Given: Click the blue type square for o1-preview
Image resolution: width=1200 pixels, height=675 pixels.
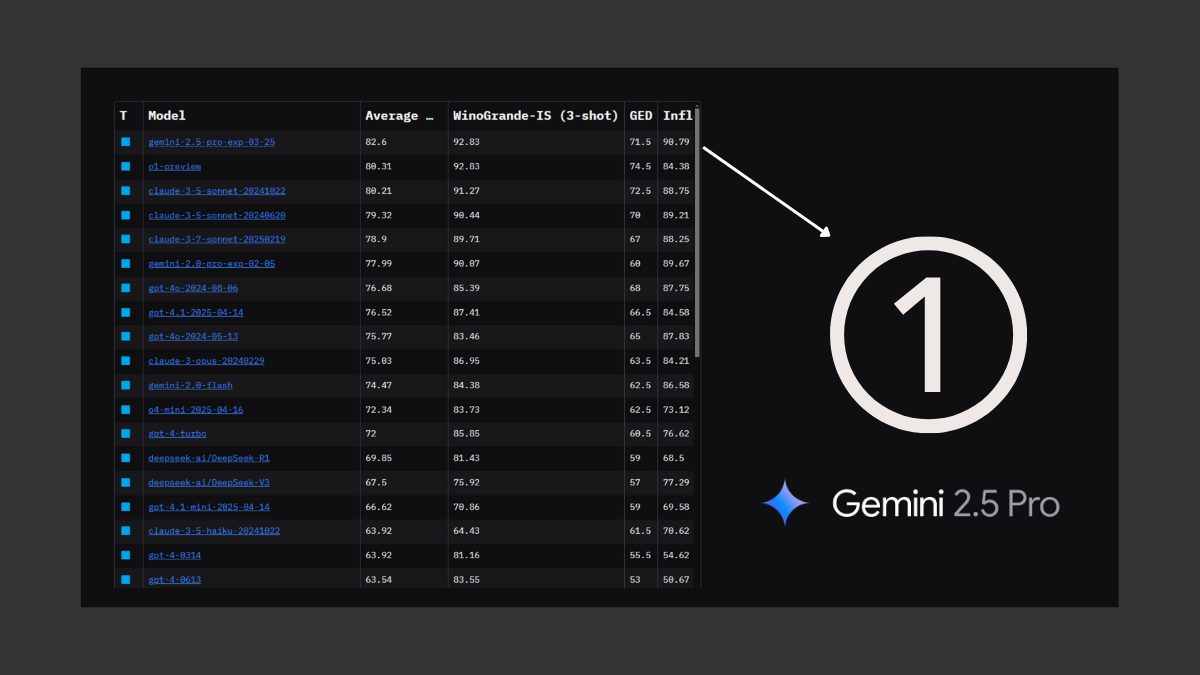Looking at the screenshot, I should [126, 166].
